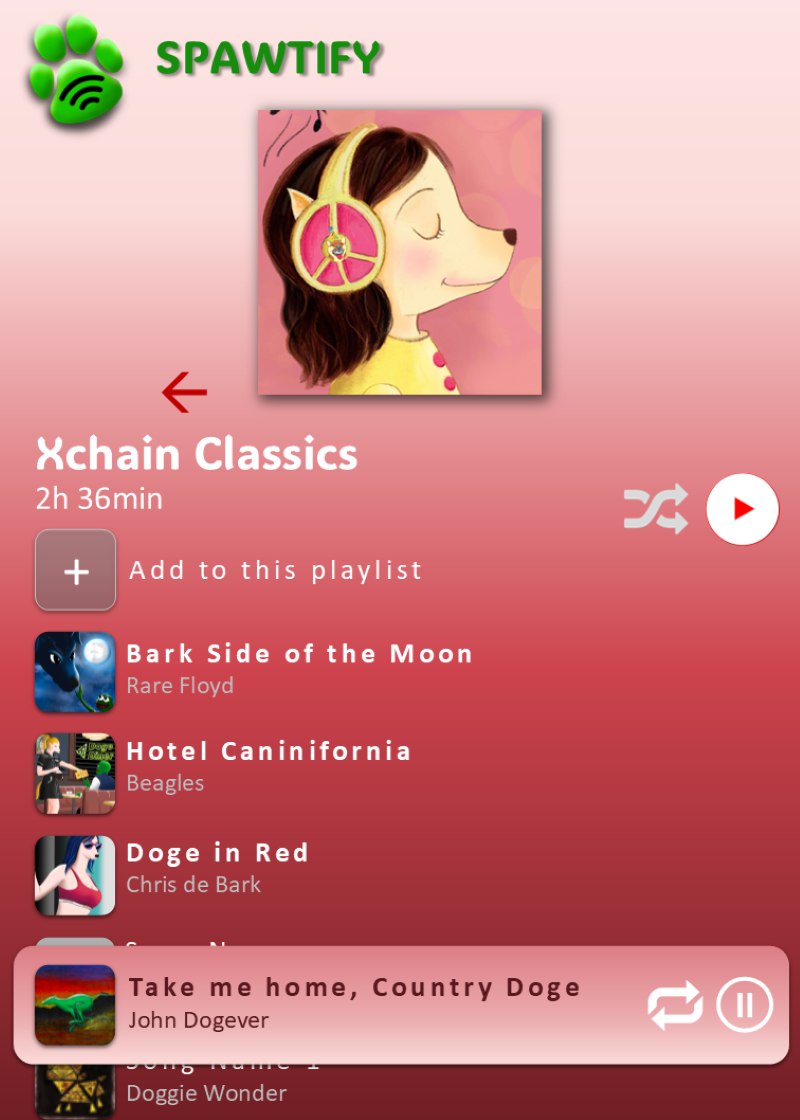Open Hotel Caninifornia cover thumbnail
The image size is (800, 1120).
coord(75,774)
